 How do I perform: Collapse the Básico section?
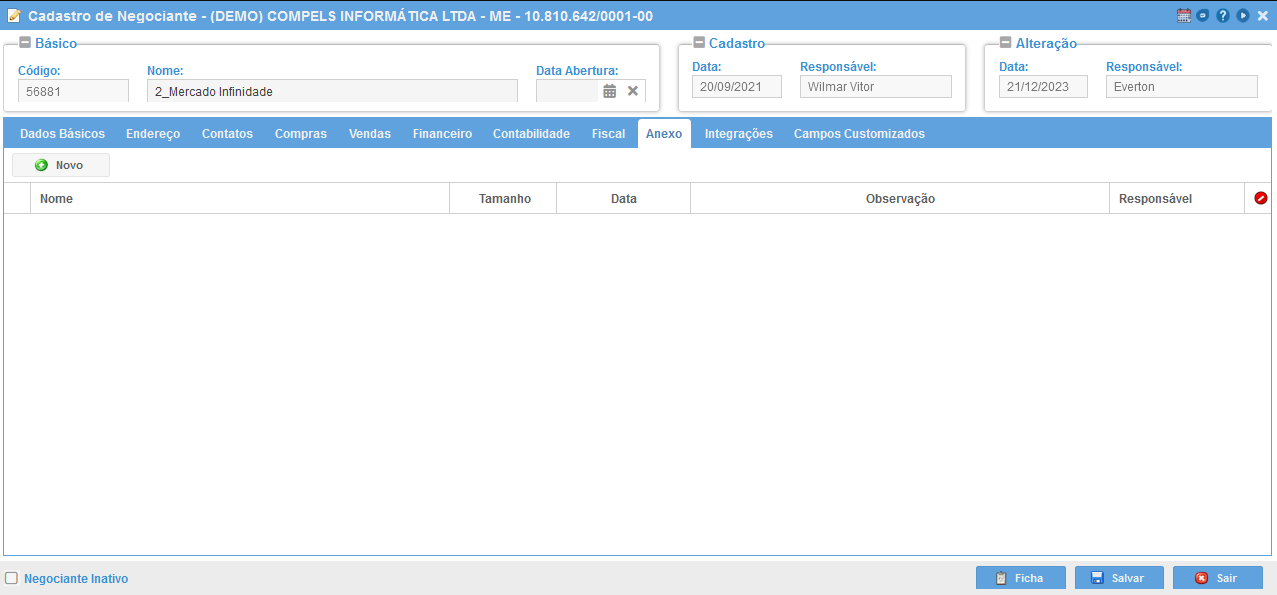(25, 43)
